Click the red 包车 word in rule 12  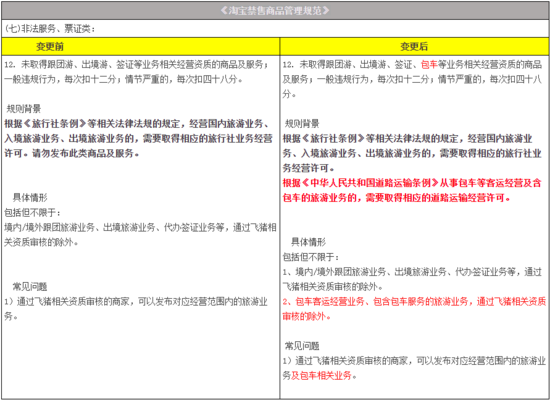pos(429,65)
